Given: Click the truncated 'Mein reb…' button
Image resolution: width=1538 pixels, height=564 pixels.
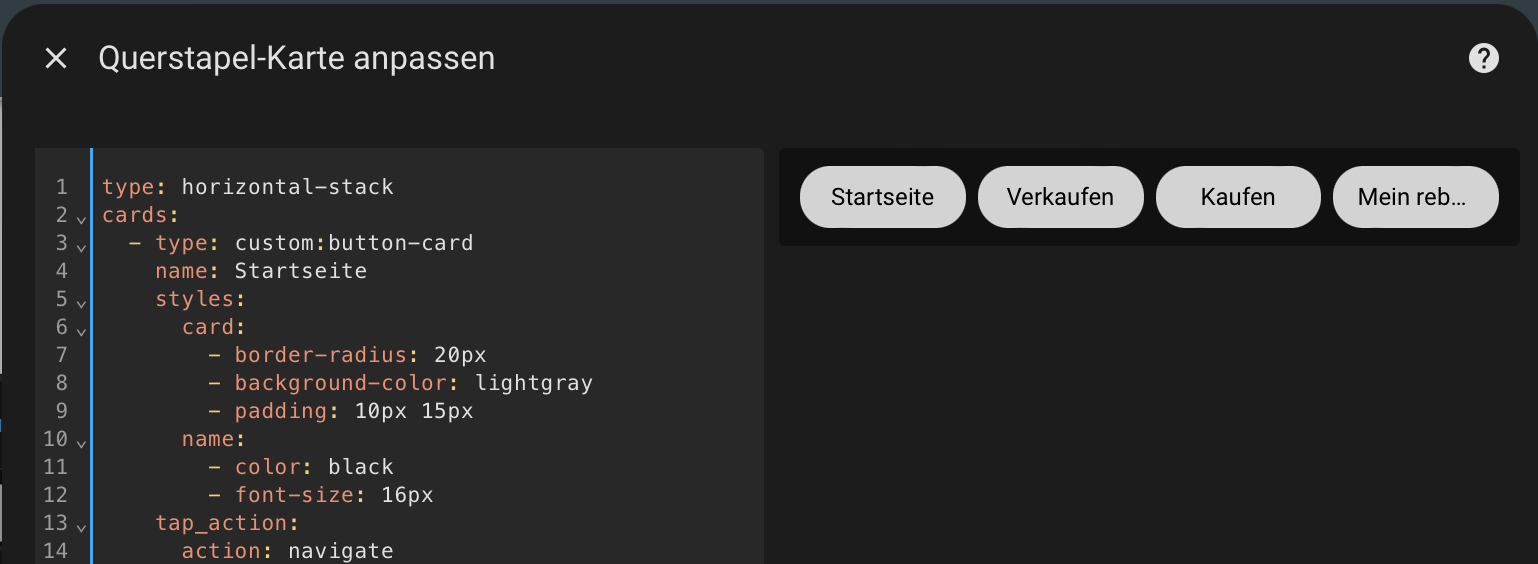Looking at the screenshot, I should (1415, 197).
